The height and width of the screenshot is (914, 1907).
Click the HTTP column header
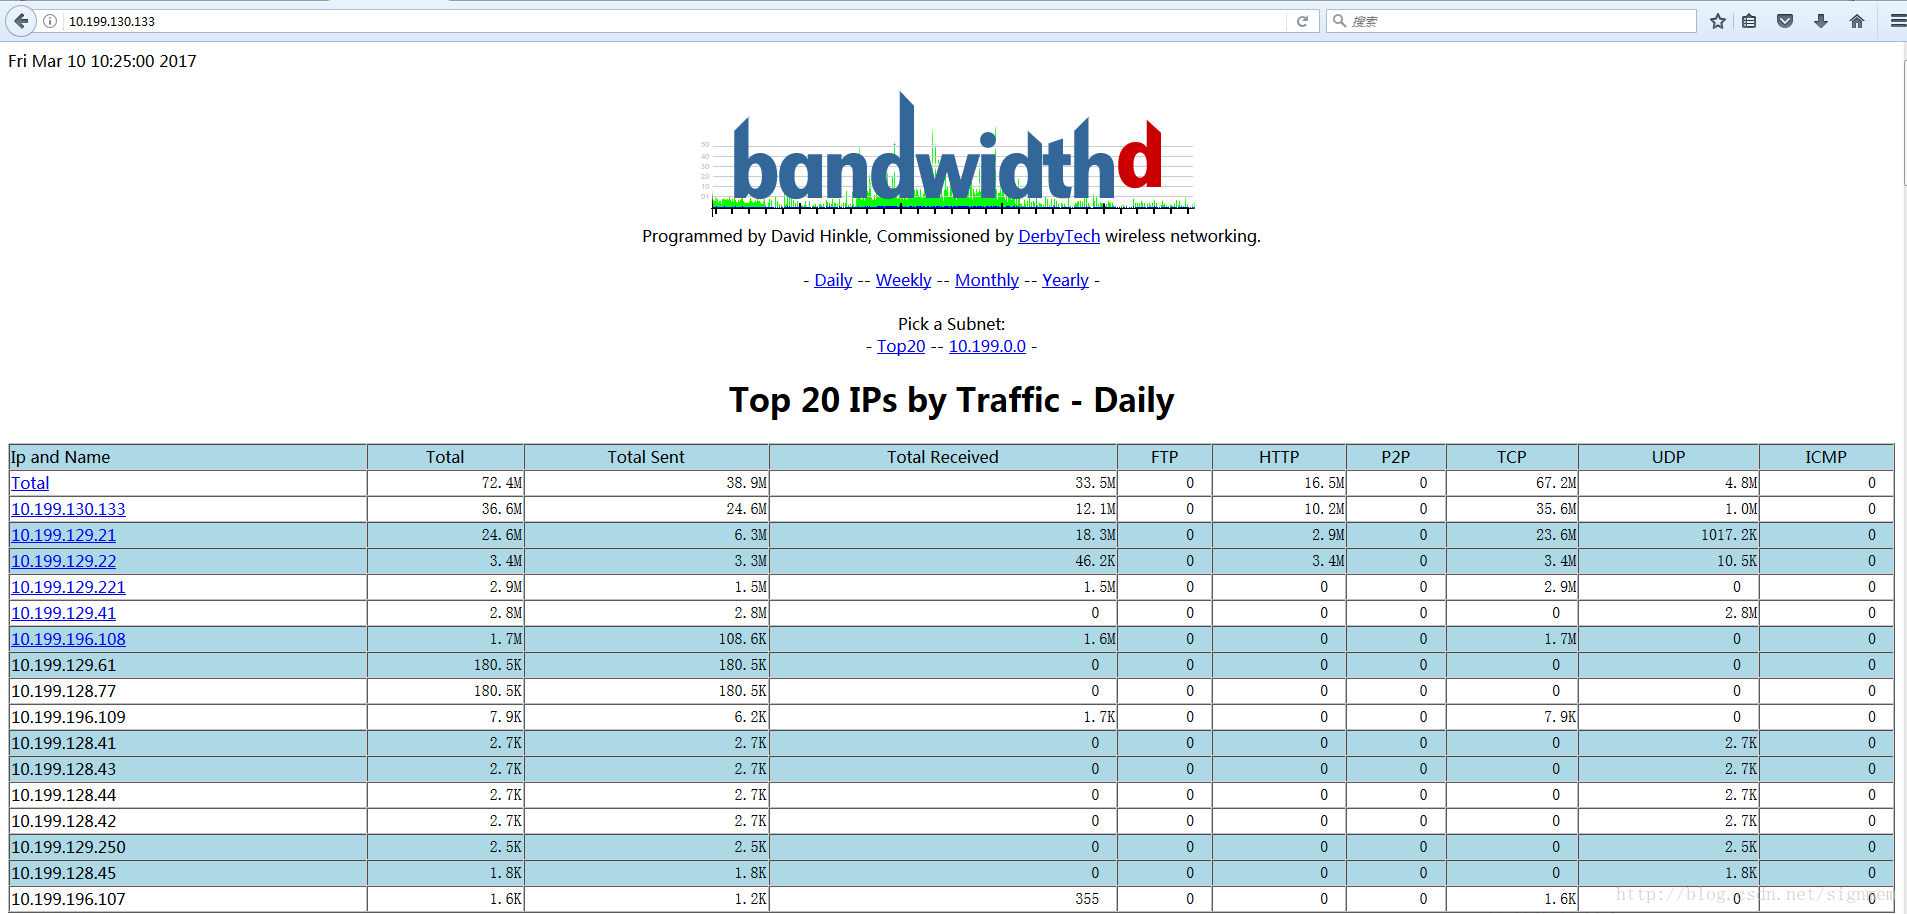[1279, 457]
